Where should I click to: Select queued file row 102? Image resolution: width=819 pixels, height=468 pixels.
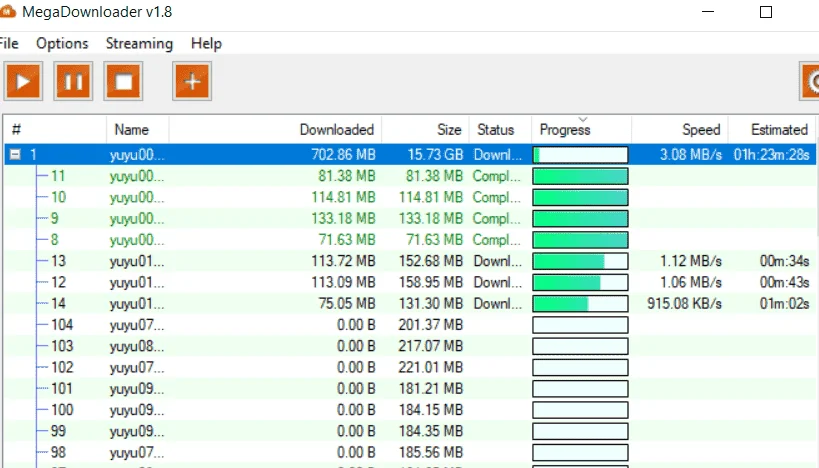(410, 367)
